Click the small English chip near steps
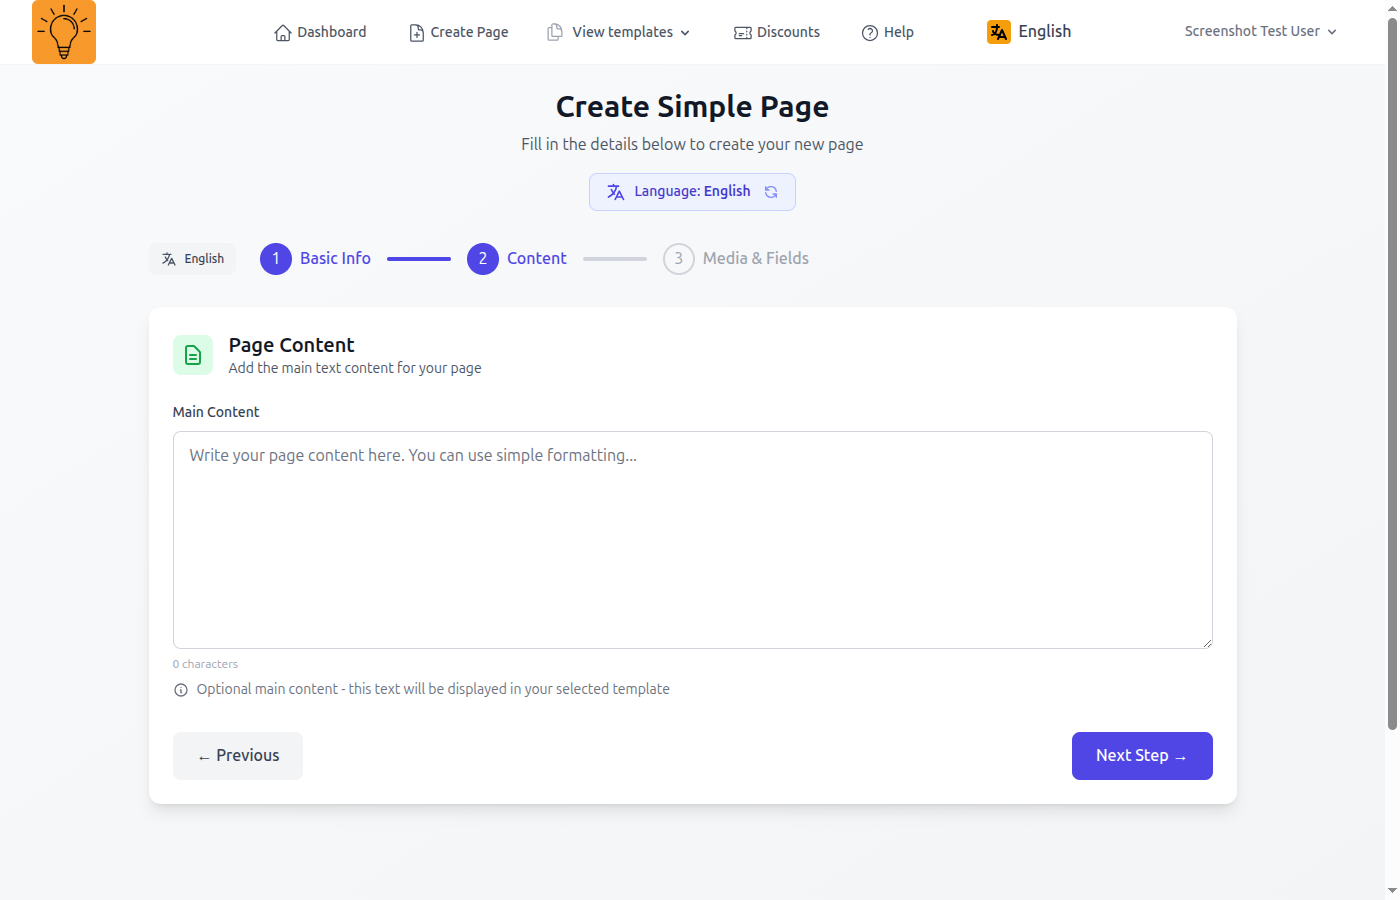Viewport: 1400px width, 900px height. [193, 259]
